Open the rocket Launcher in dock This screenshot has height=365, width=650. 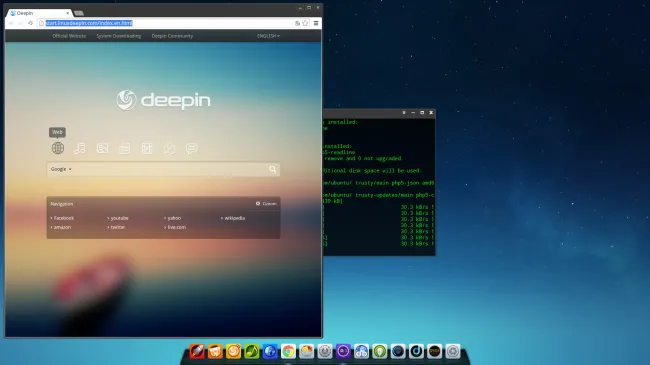click(197, 351)
